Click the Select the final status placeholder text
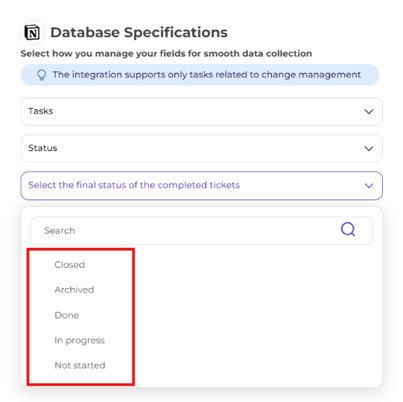 (134, 185)
